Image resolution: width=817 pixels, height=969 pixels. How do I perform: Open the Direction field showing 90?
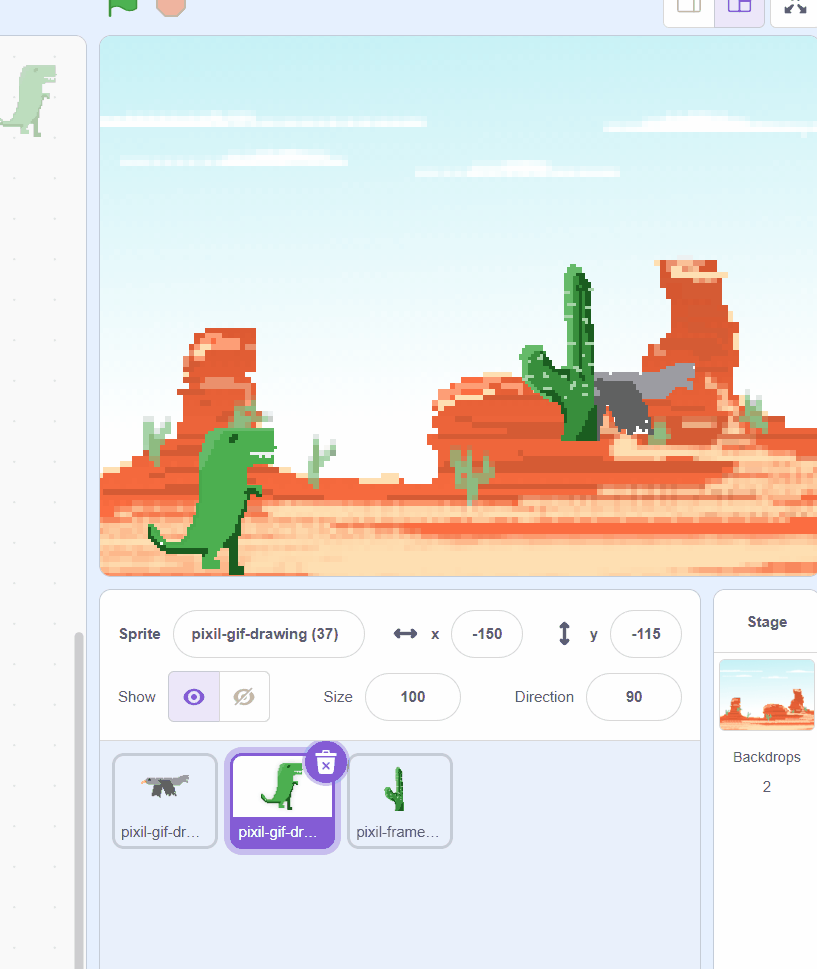(634, 697)
